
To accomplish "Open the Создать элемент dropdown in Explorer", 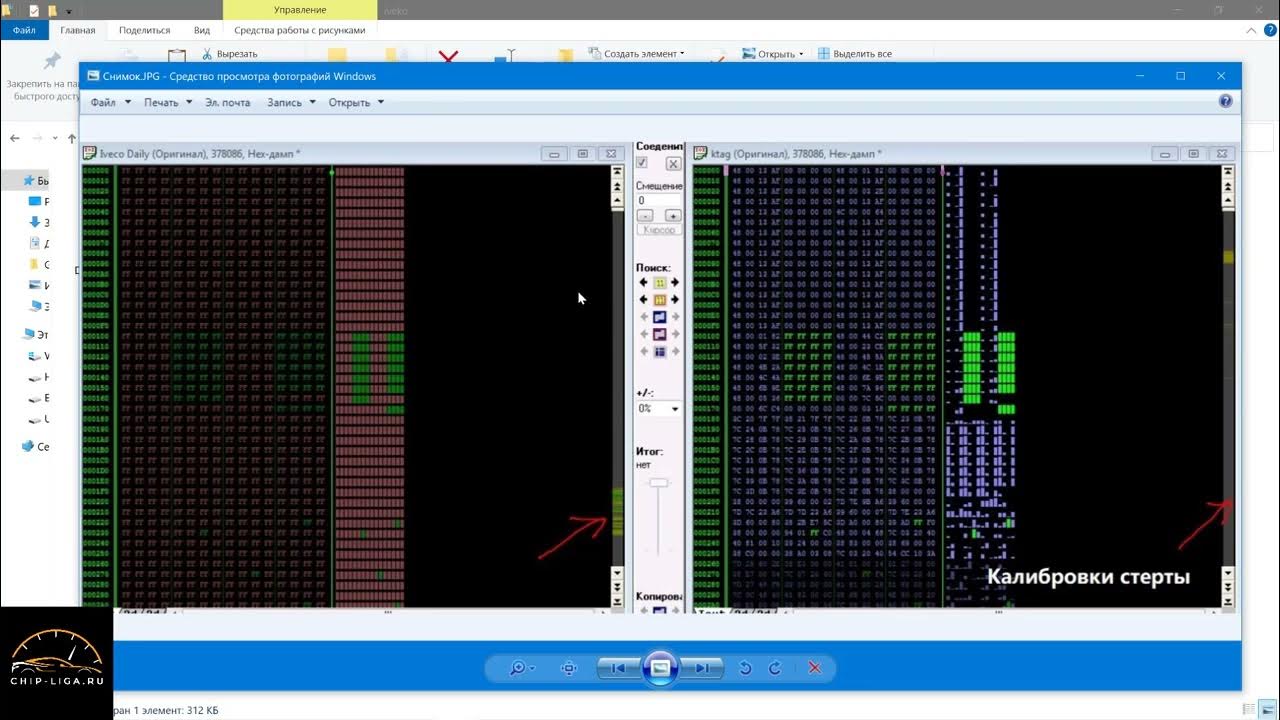I will click(637, 54).
